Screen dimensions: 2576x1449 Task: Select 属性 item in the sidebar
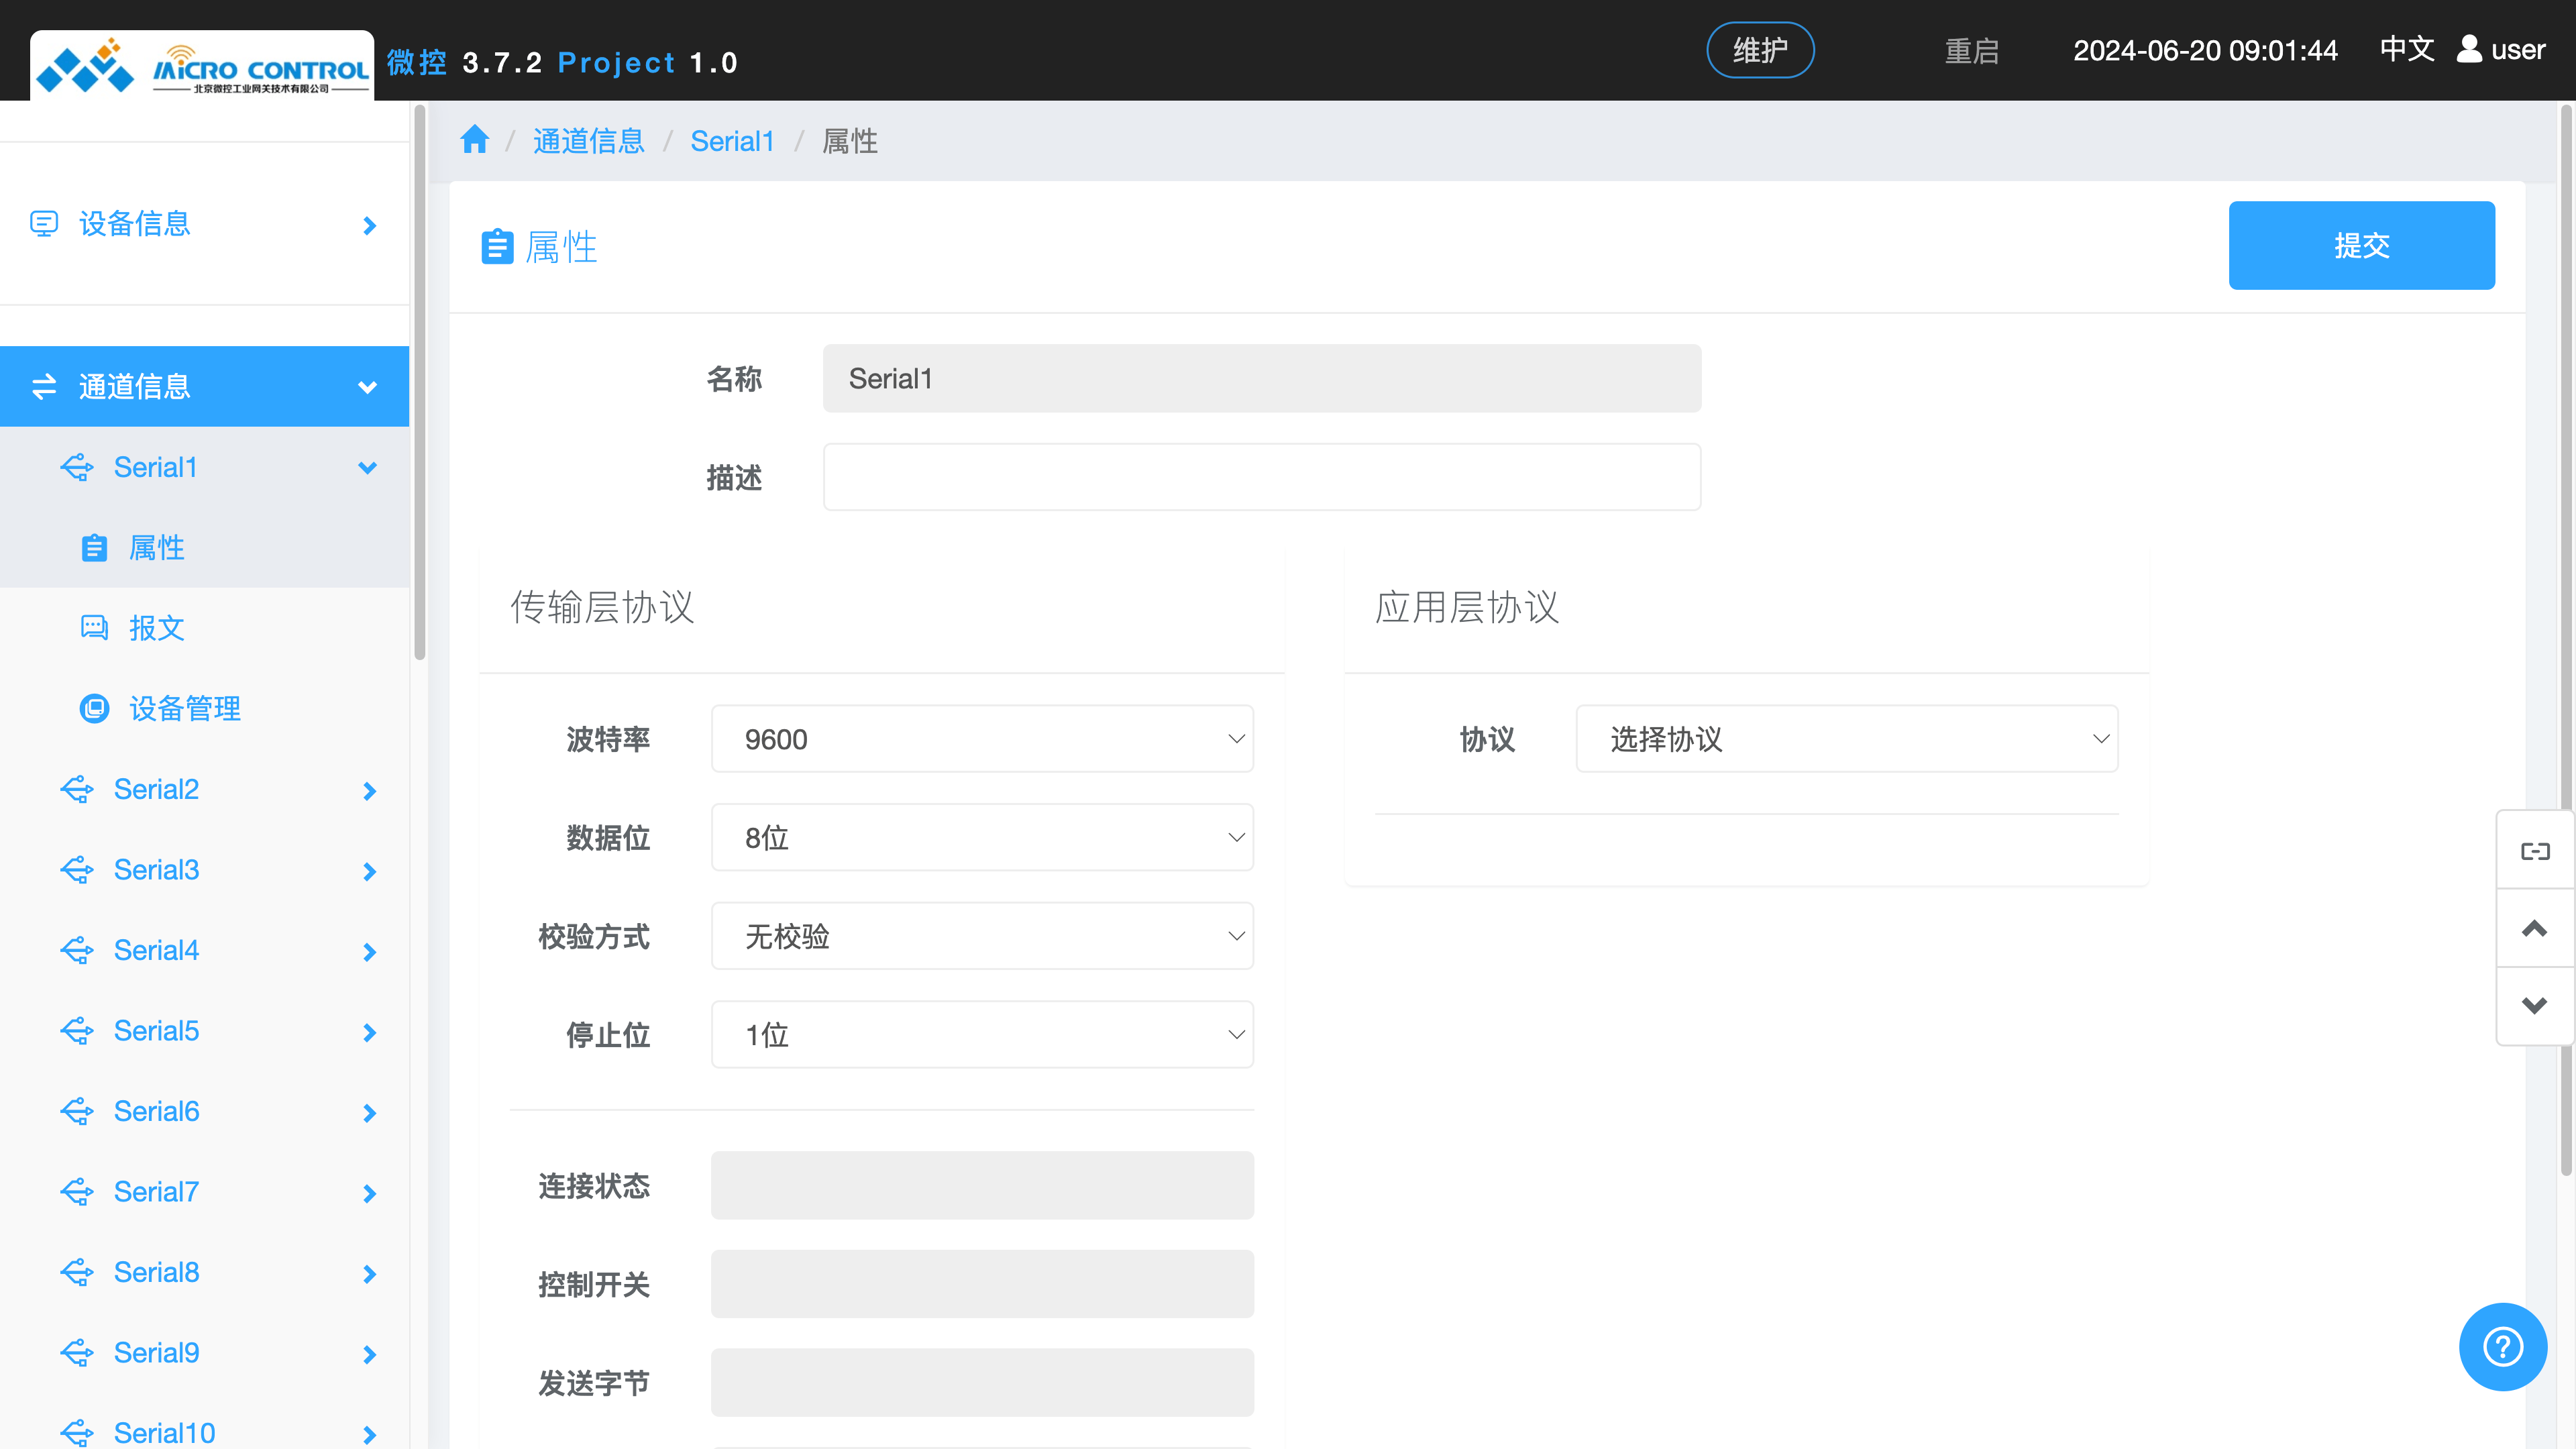point(156,548)
